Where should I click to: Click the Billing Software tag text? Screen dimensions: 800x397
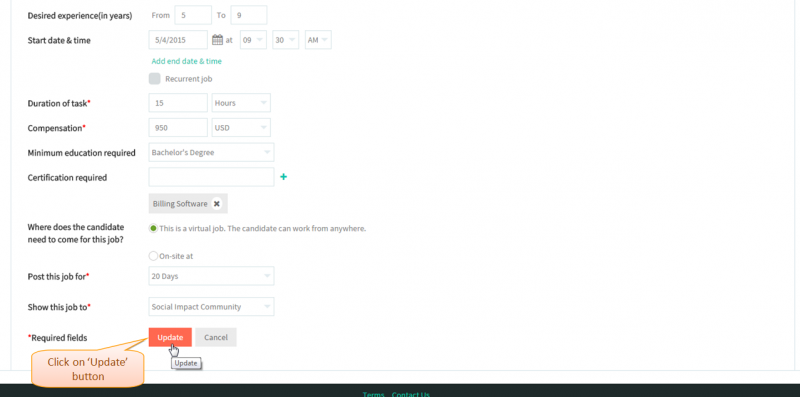180,204
